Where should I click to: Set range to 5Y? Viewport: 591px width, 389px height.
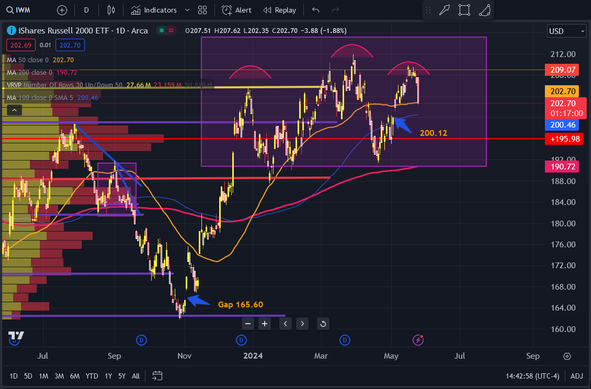point(122,376)
